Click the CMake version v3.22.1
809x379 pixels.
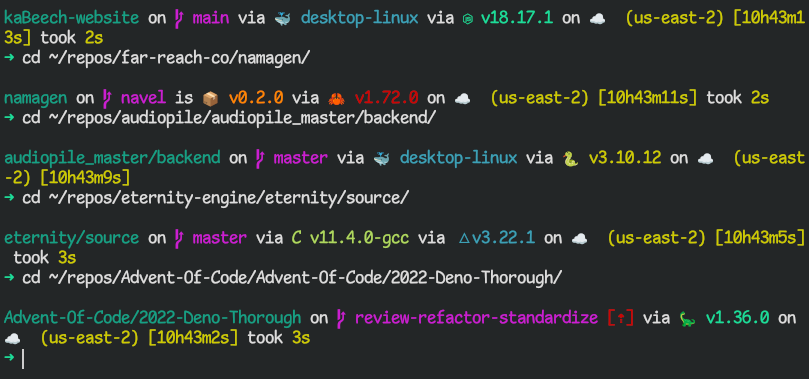click(x=503, y=238)
